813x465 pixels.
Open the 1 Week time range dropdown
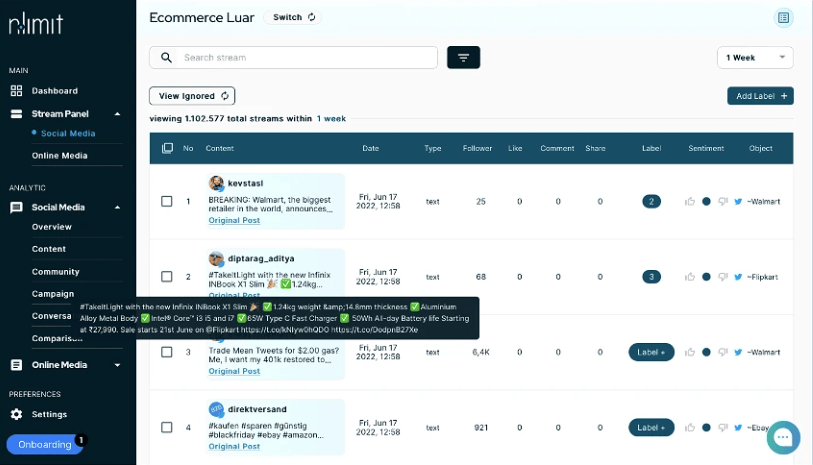click(755, 58)
